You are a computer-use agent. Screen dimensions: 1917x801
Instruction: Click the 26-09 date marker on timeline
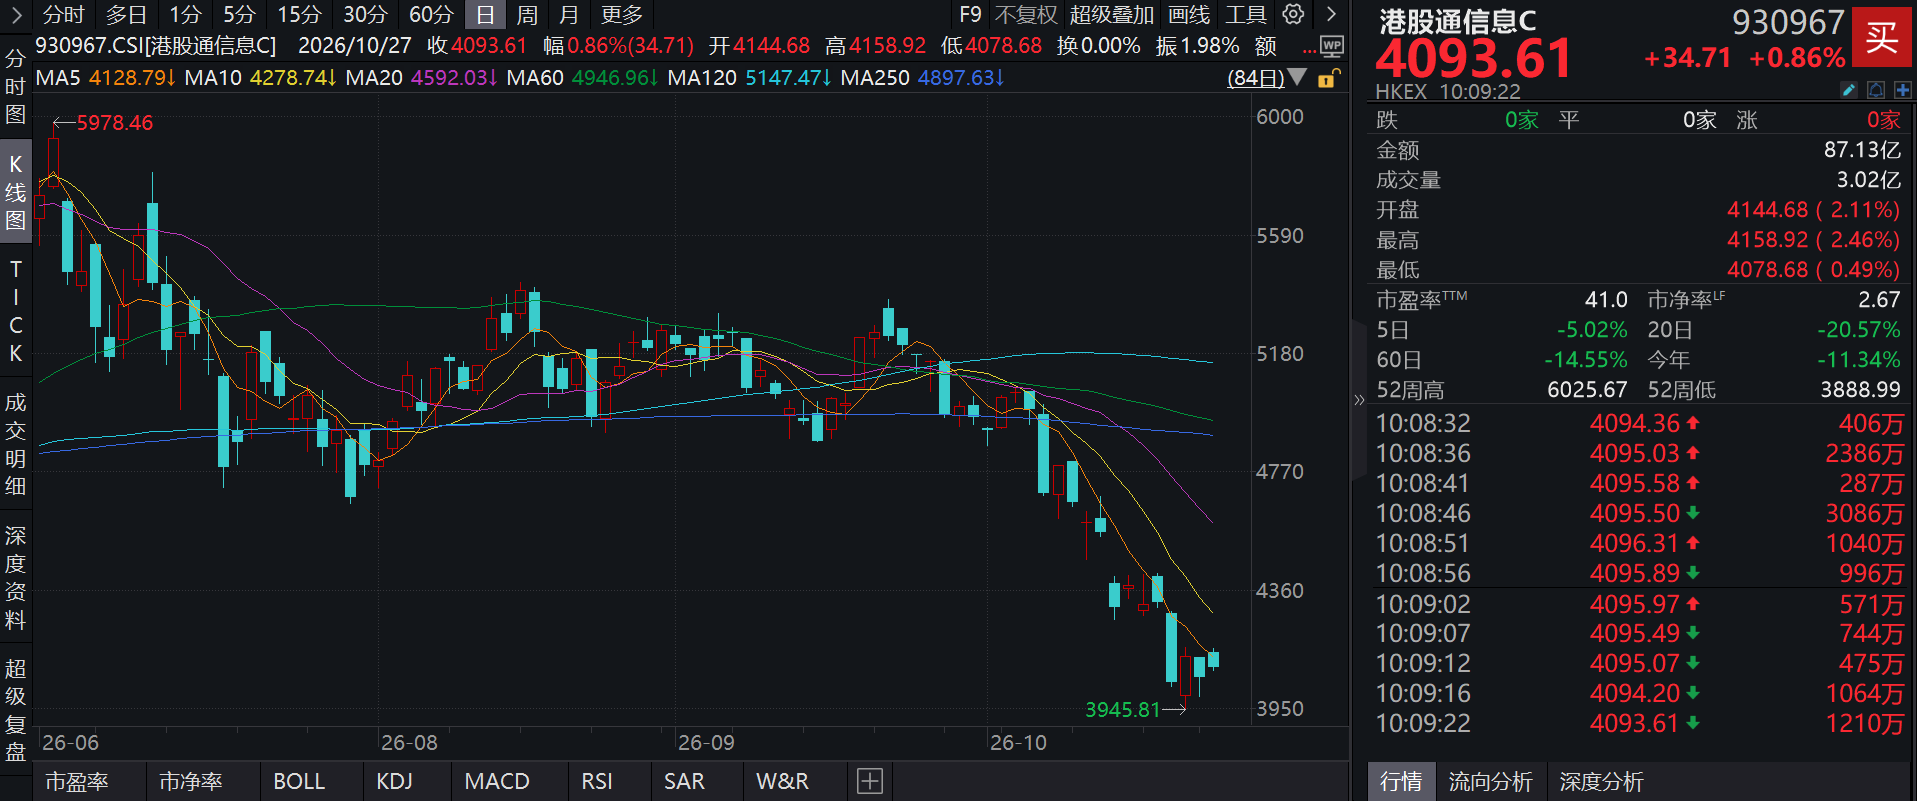pyautogui.click(x=706, y=743)
